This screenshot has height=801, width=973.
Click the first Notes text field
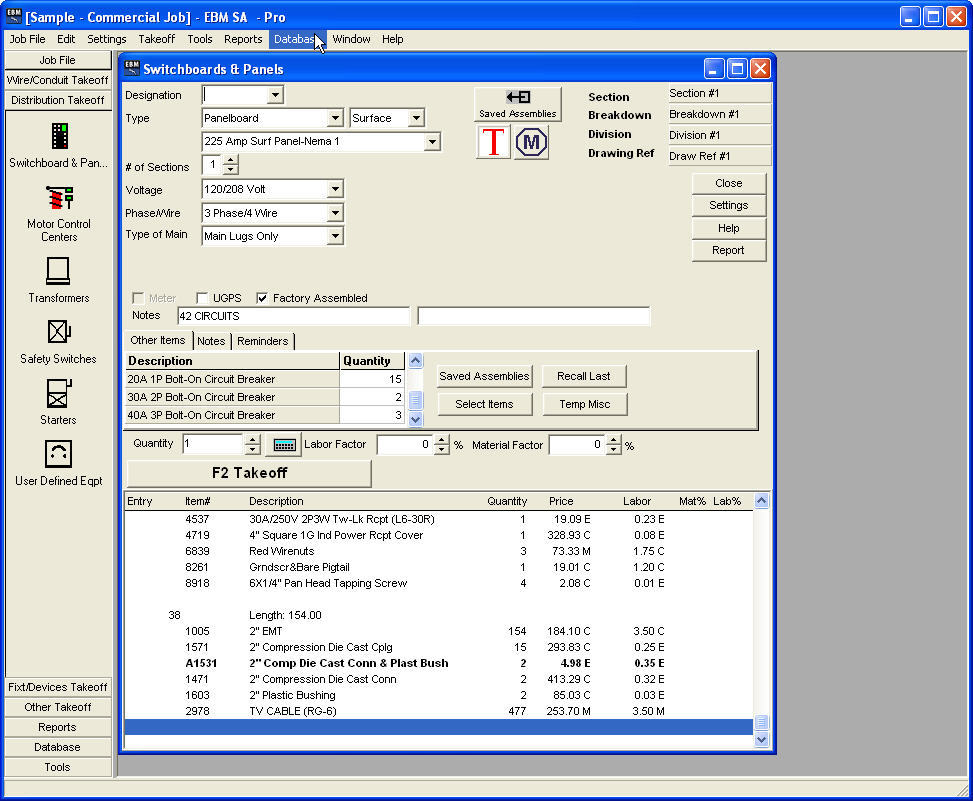(x=294, y=316)
